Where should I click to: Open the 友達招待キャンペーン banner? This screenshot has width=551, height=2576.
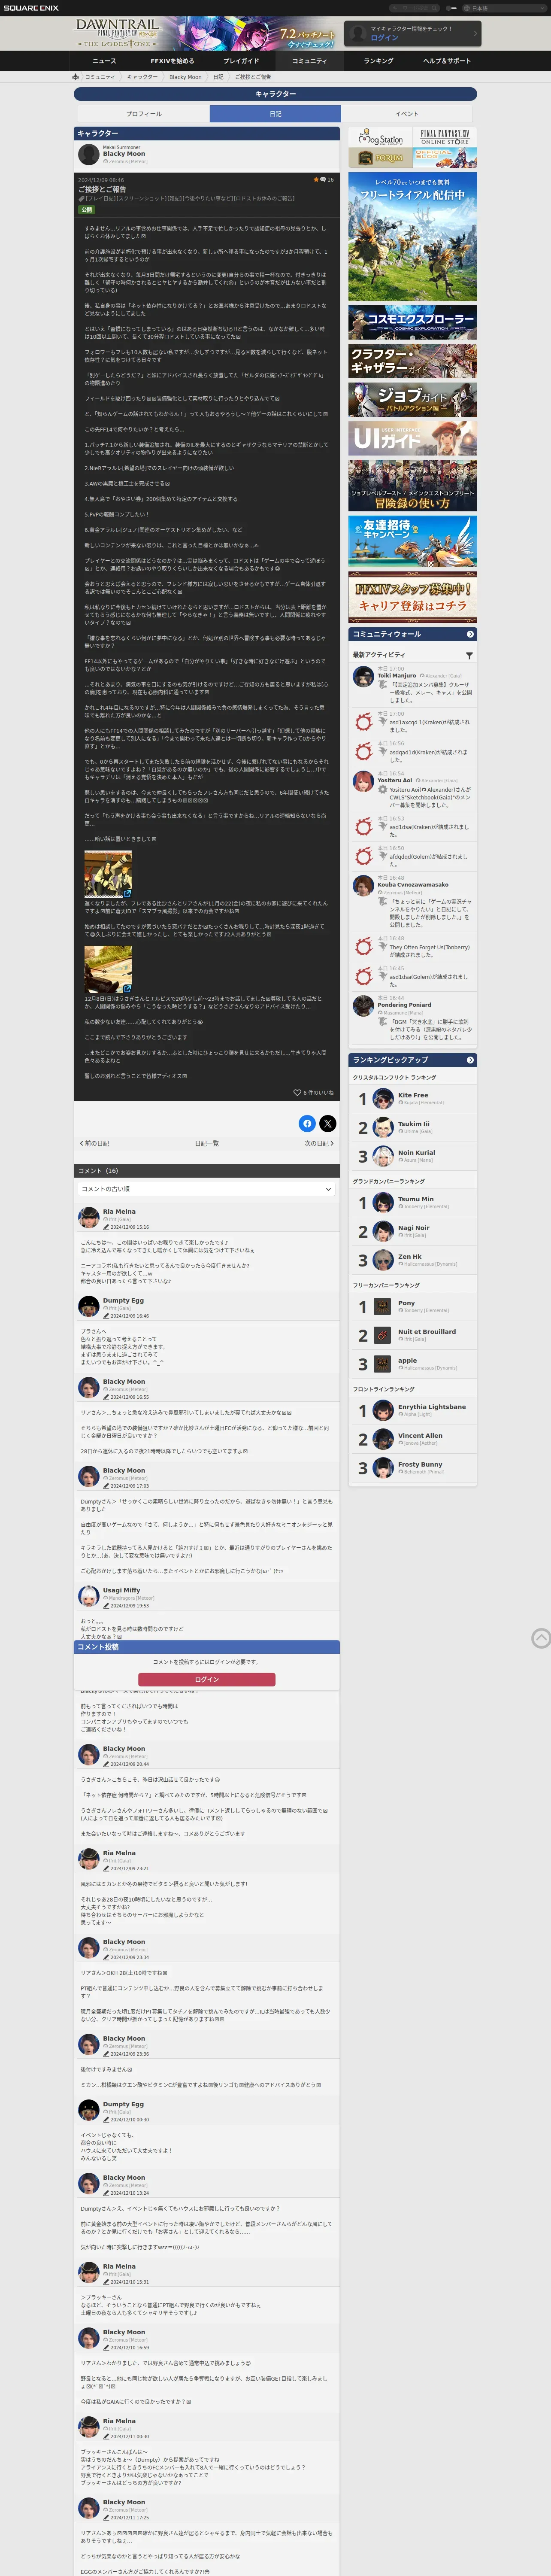(412, 540)
